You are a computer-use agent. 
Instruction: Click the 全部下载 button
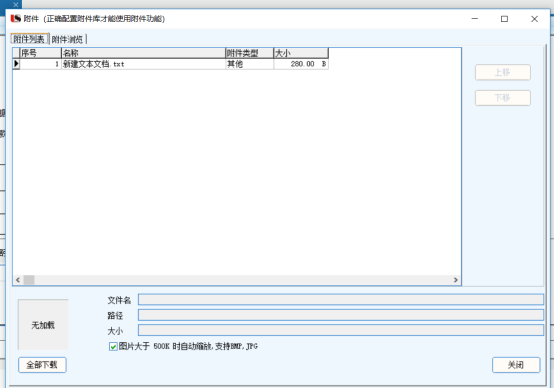coord(42,365)
